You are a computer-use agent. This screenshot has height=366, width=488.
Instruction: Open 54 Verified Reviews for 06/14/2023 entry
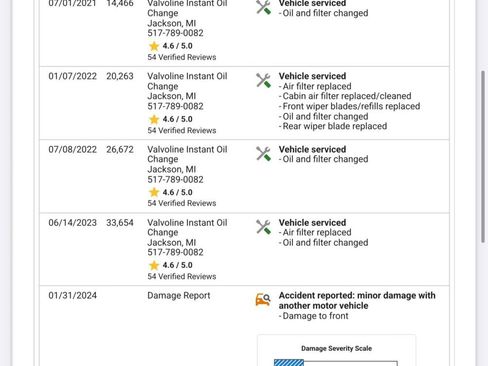182,276
